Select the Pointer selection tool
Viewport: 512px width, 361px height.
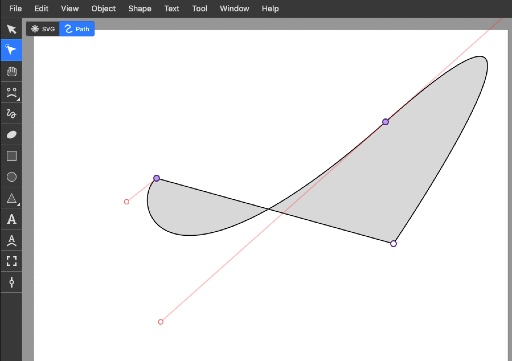[x=11, y=29]
